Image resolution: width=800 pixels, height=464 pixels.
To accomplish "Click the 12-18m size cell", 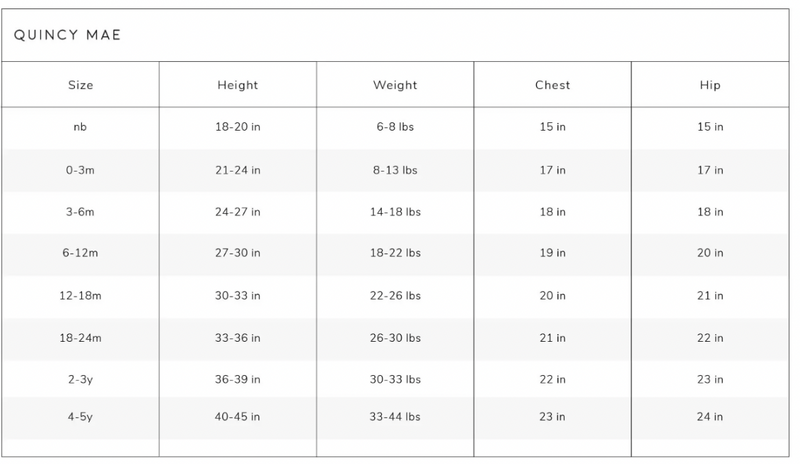I will click(x=80, y=295).
